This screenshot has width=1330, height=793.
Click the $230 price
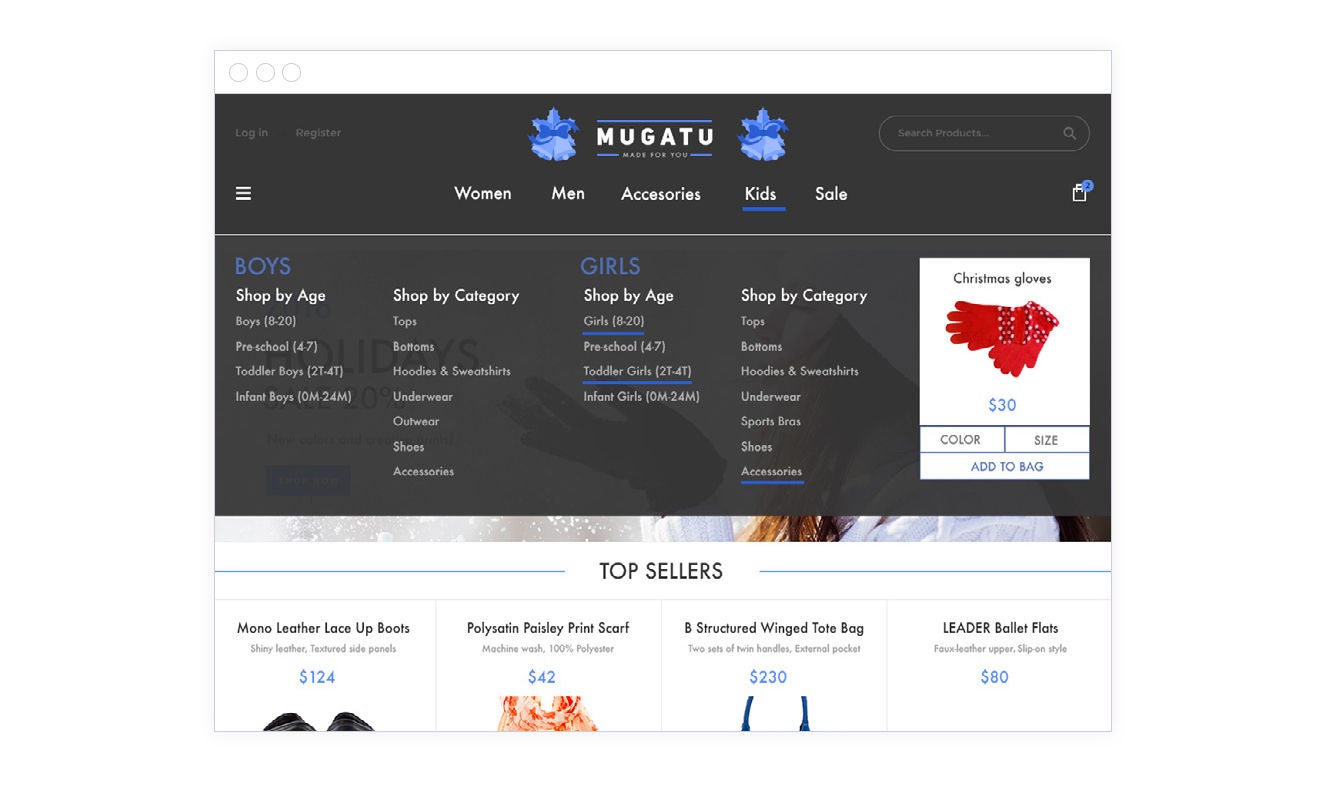768,677
